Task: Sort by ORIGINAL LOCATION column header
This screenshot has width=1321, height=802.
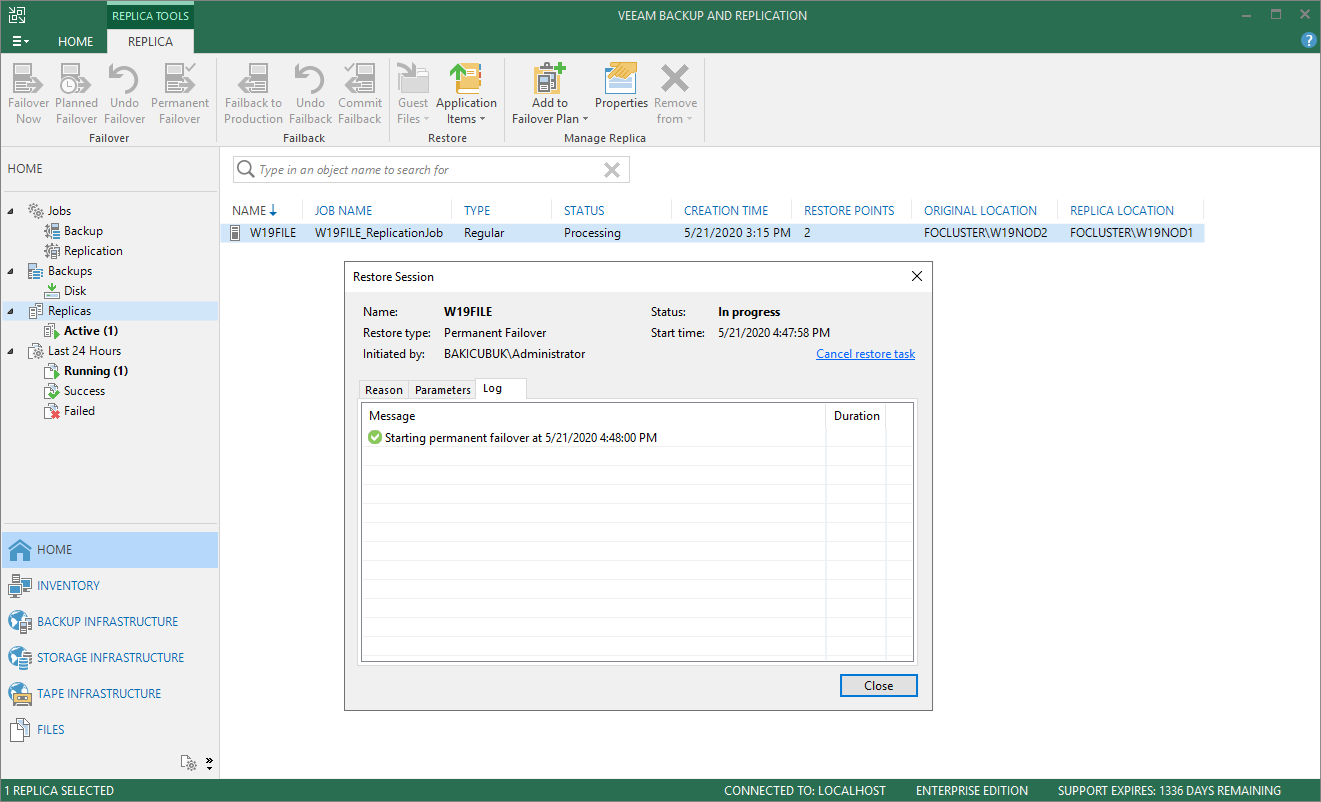Action: point(980,211)
